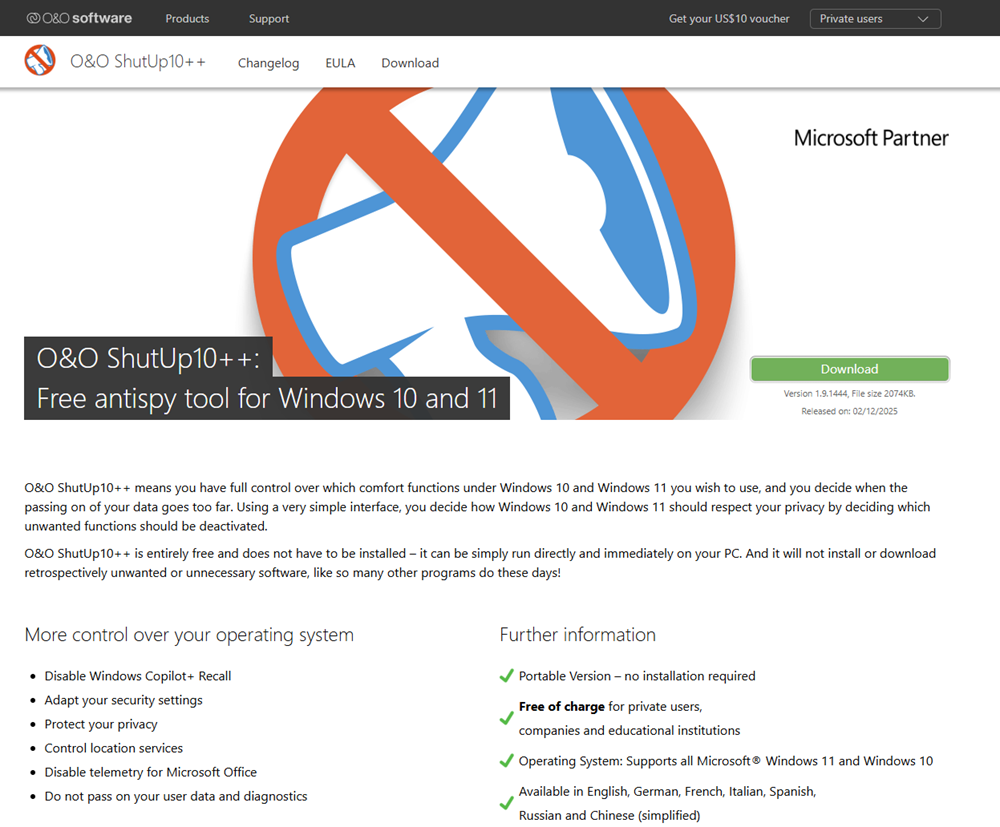The image size is (1000, 827).
Task: Select Download in the product navigation
Action: [410, 63]
